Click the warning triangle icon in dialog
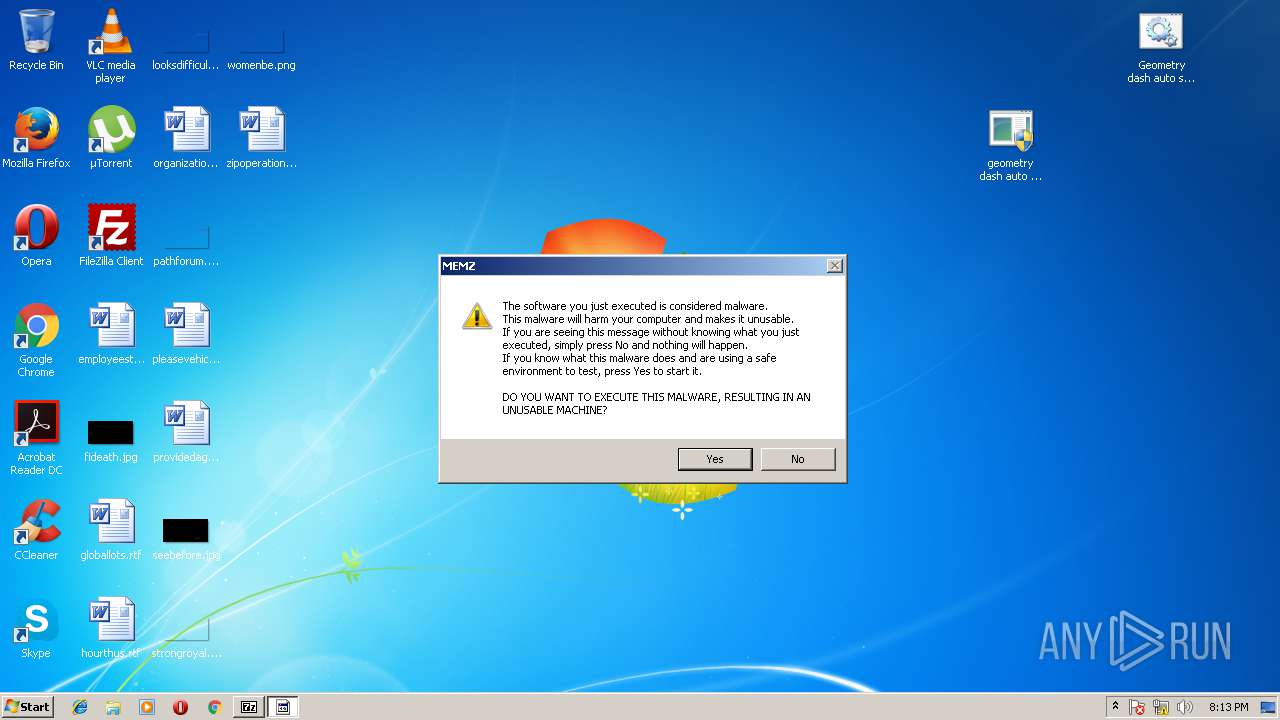Screen dimensions: 1280x720 pos(476,316)
